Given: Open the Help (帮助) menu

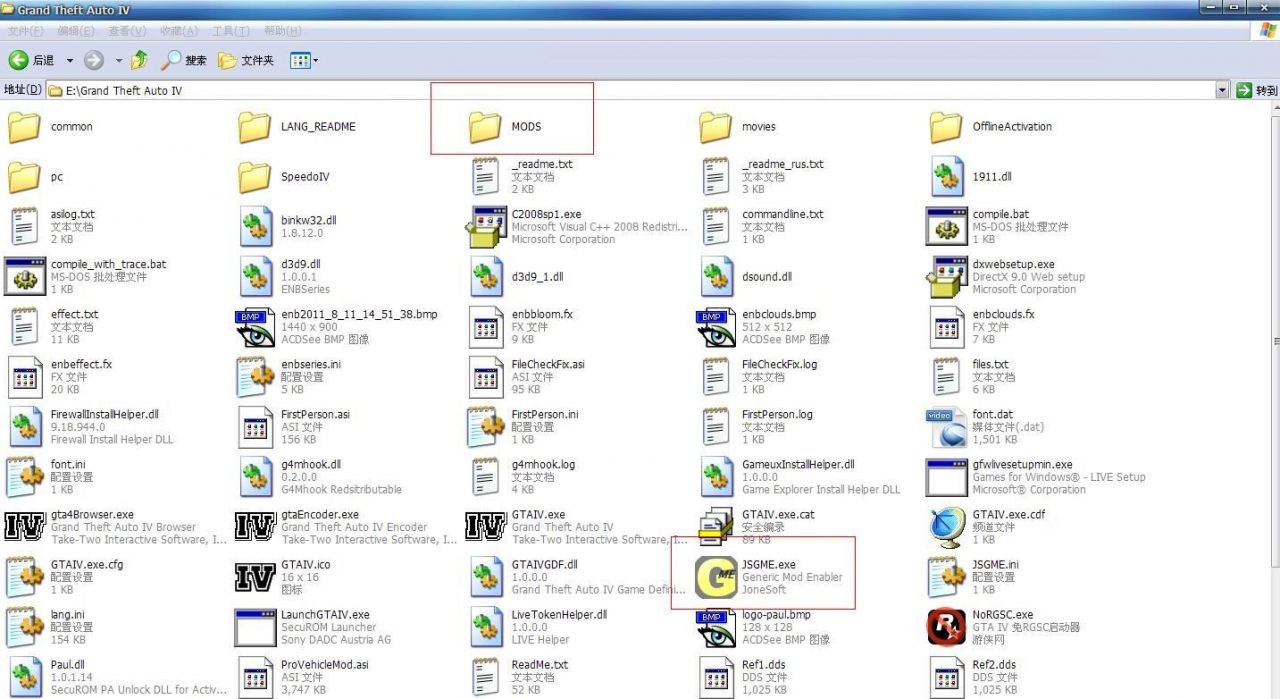Looking at the screenshot, I should click(283, 32).
